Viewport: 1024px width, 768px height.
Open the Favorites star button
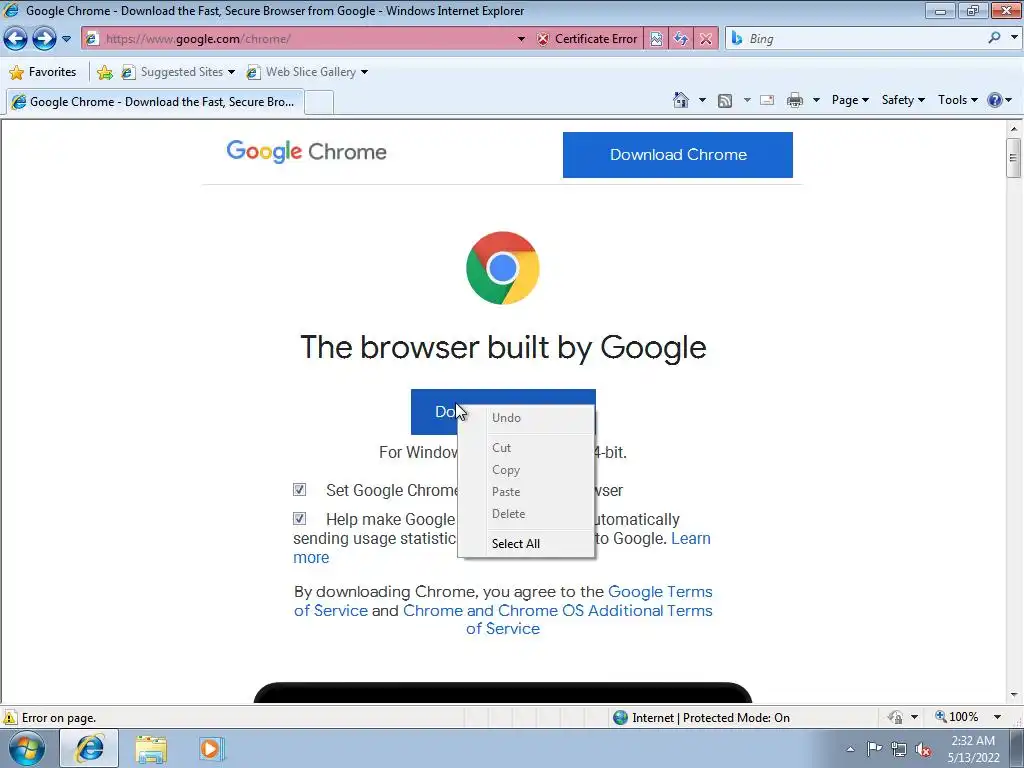[43, 72]
